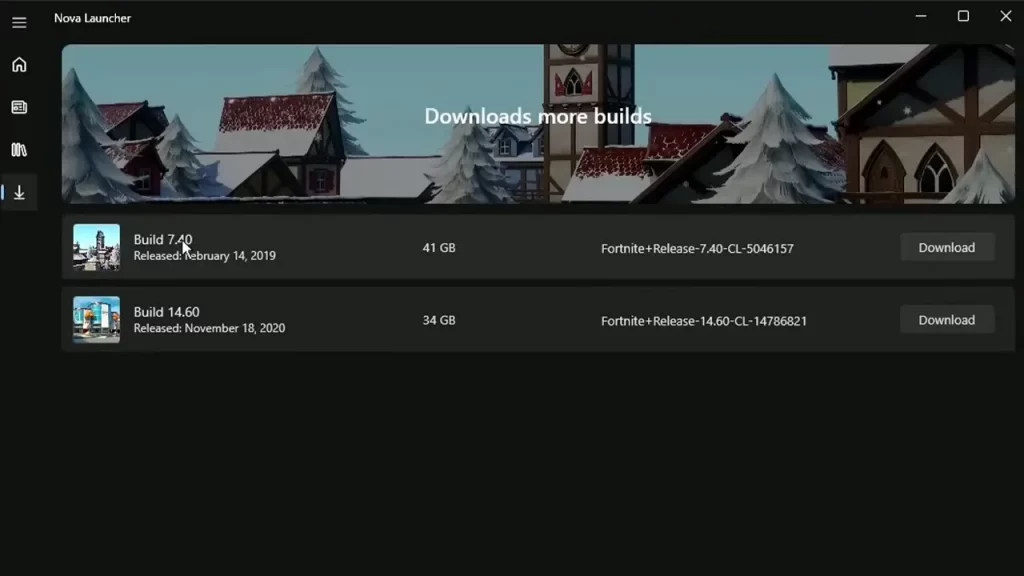Click "Released: February 14, 2019" text
This screenshot has height=576, width=1024.
[204, 256]
